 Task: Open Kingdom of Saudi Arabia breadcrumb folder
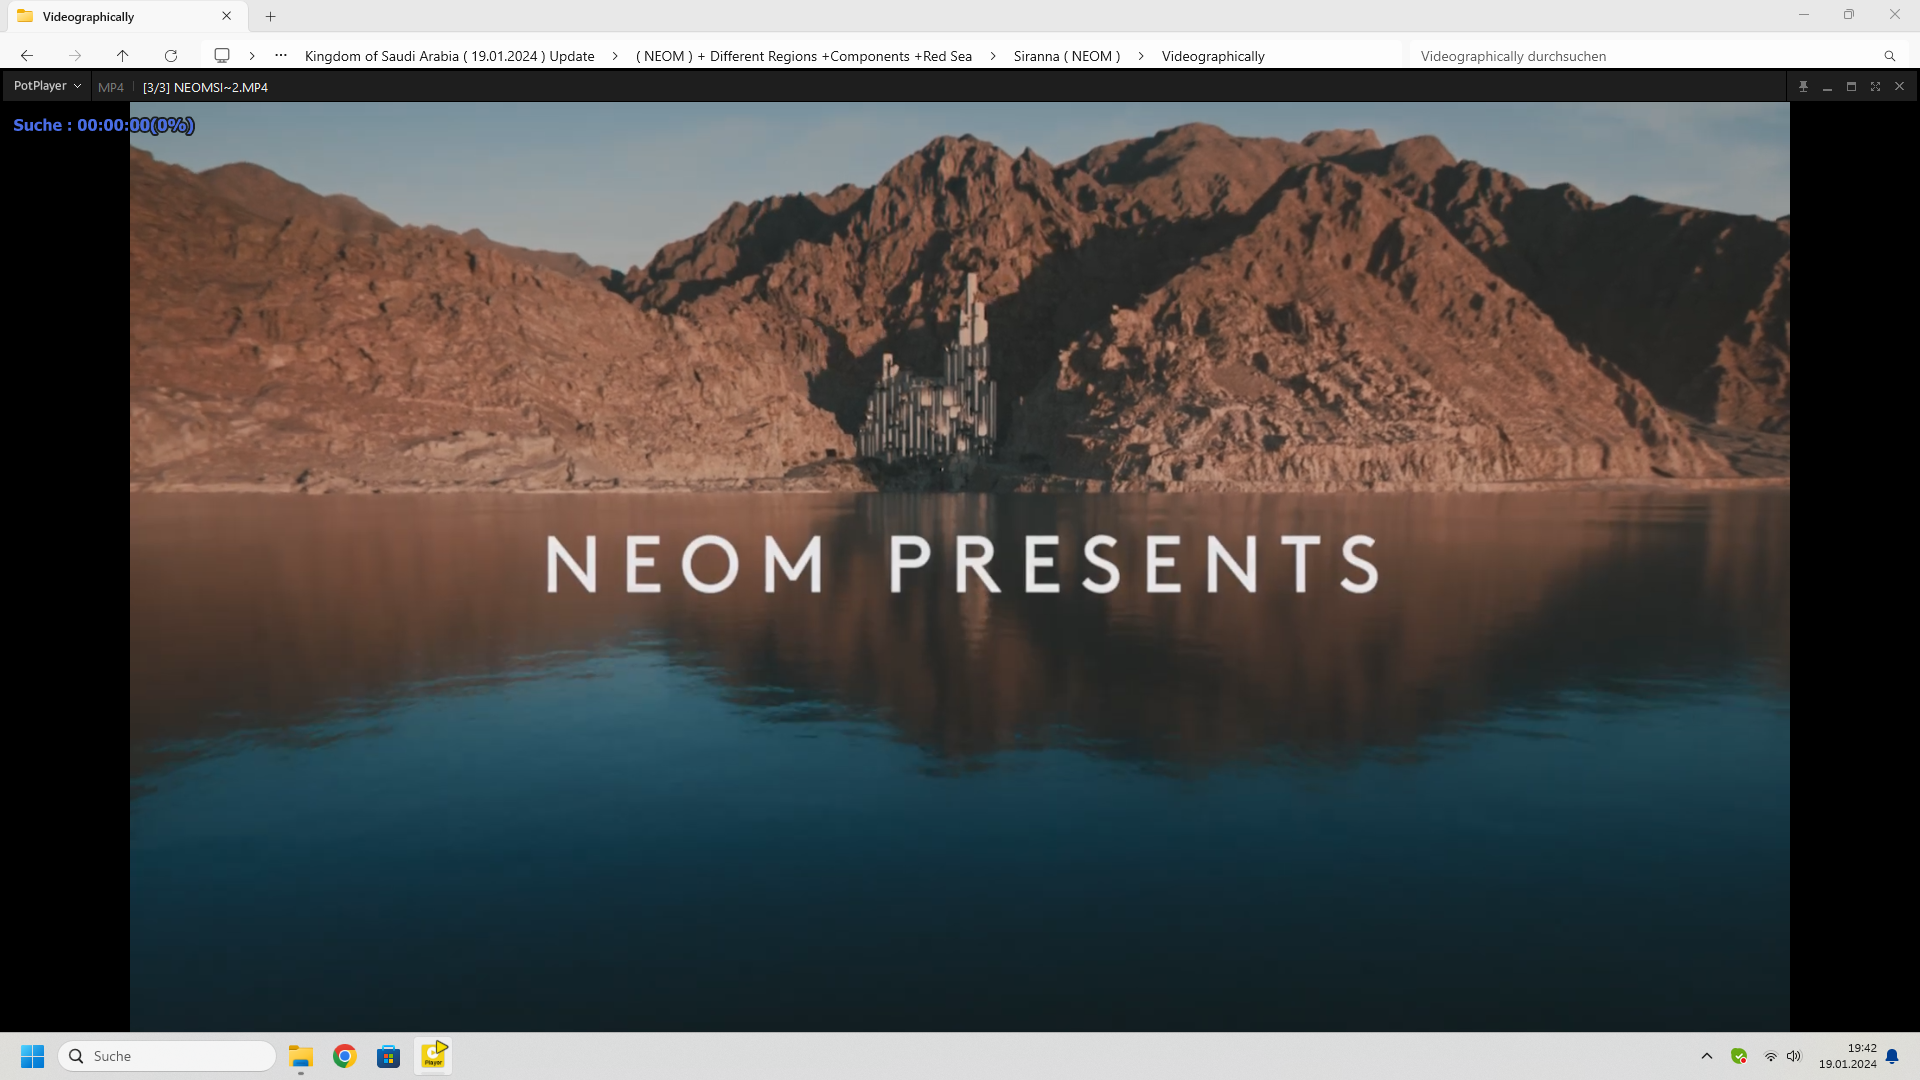coord(449,57)
